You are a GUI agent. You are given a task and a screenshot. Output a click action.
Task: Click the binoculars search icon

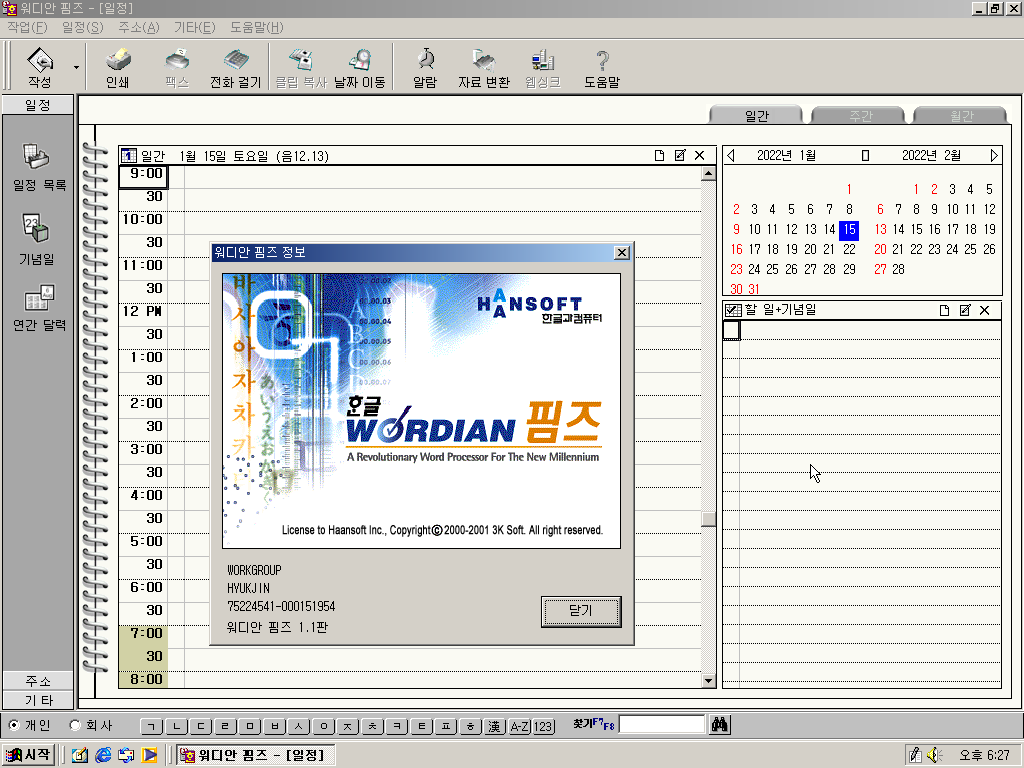(x=720, y=725)
